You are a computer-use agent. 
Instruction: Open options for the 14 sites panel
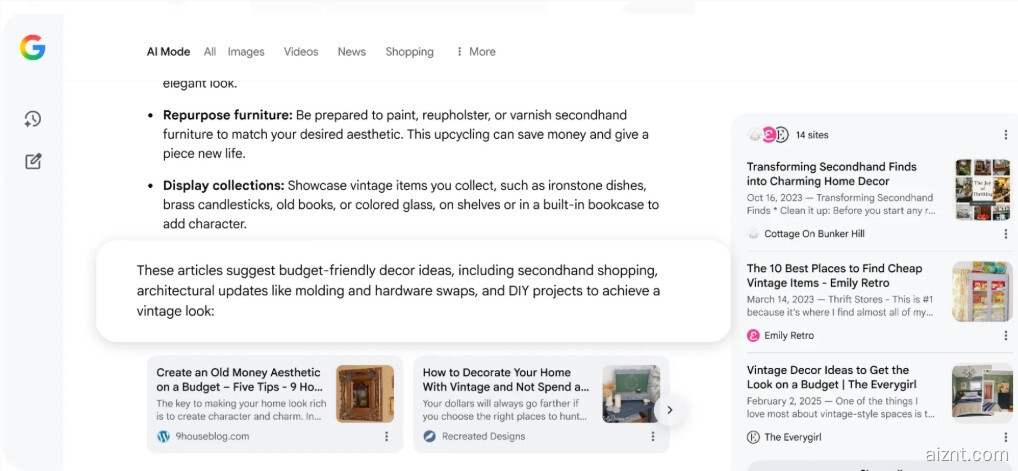point(1005,135)
